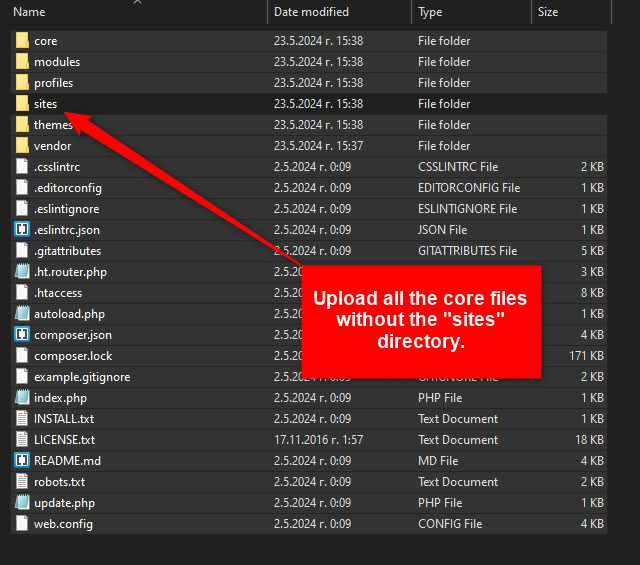Click the 'composer.json' file name
Screen dimensions: 640x565
click(x=73, y=336)
